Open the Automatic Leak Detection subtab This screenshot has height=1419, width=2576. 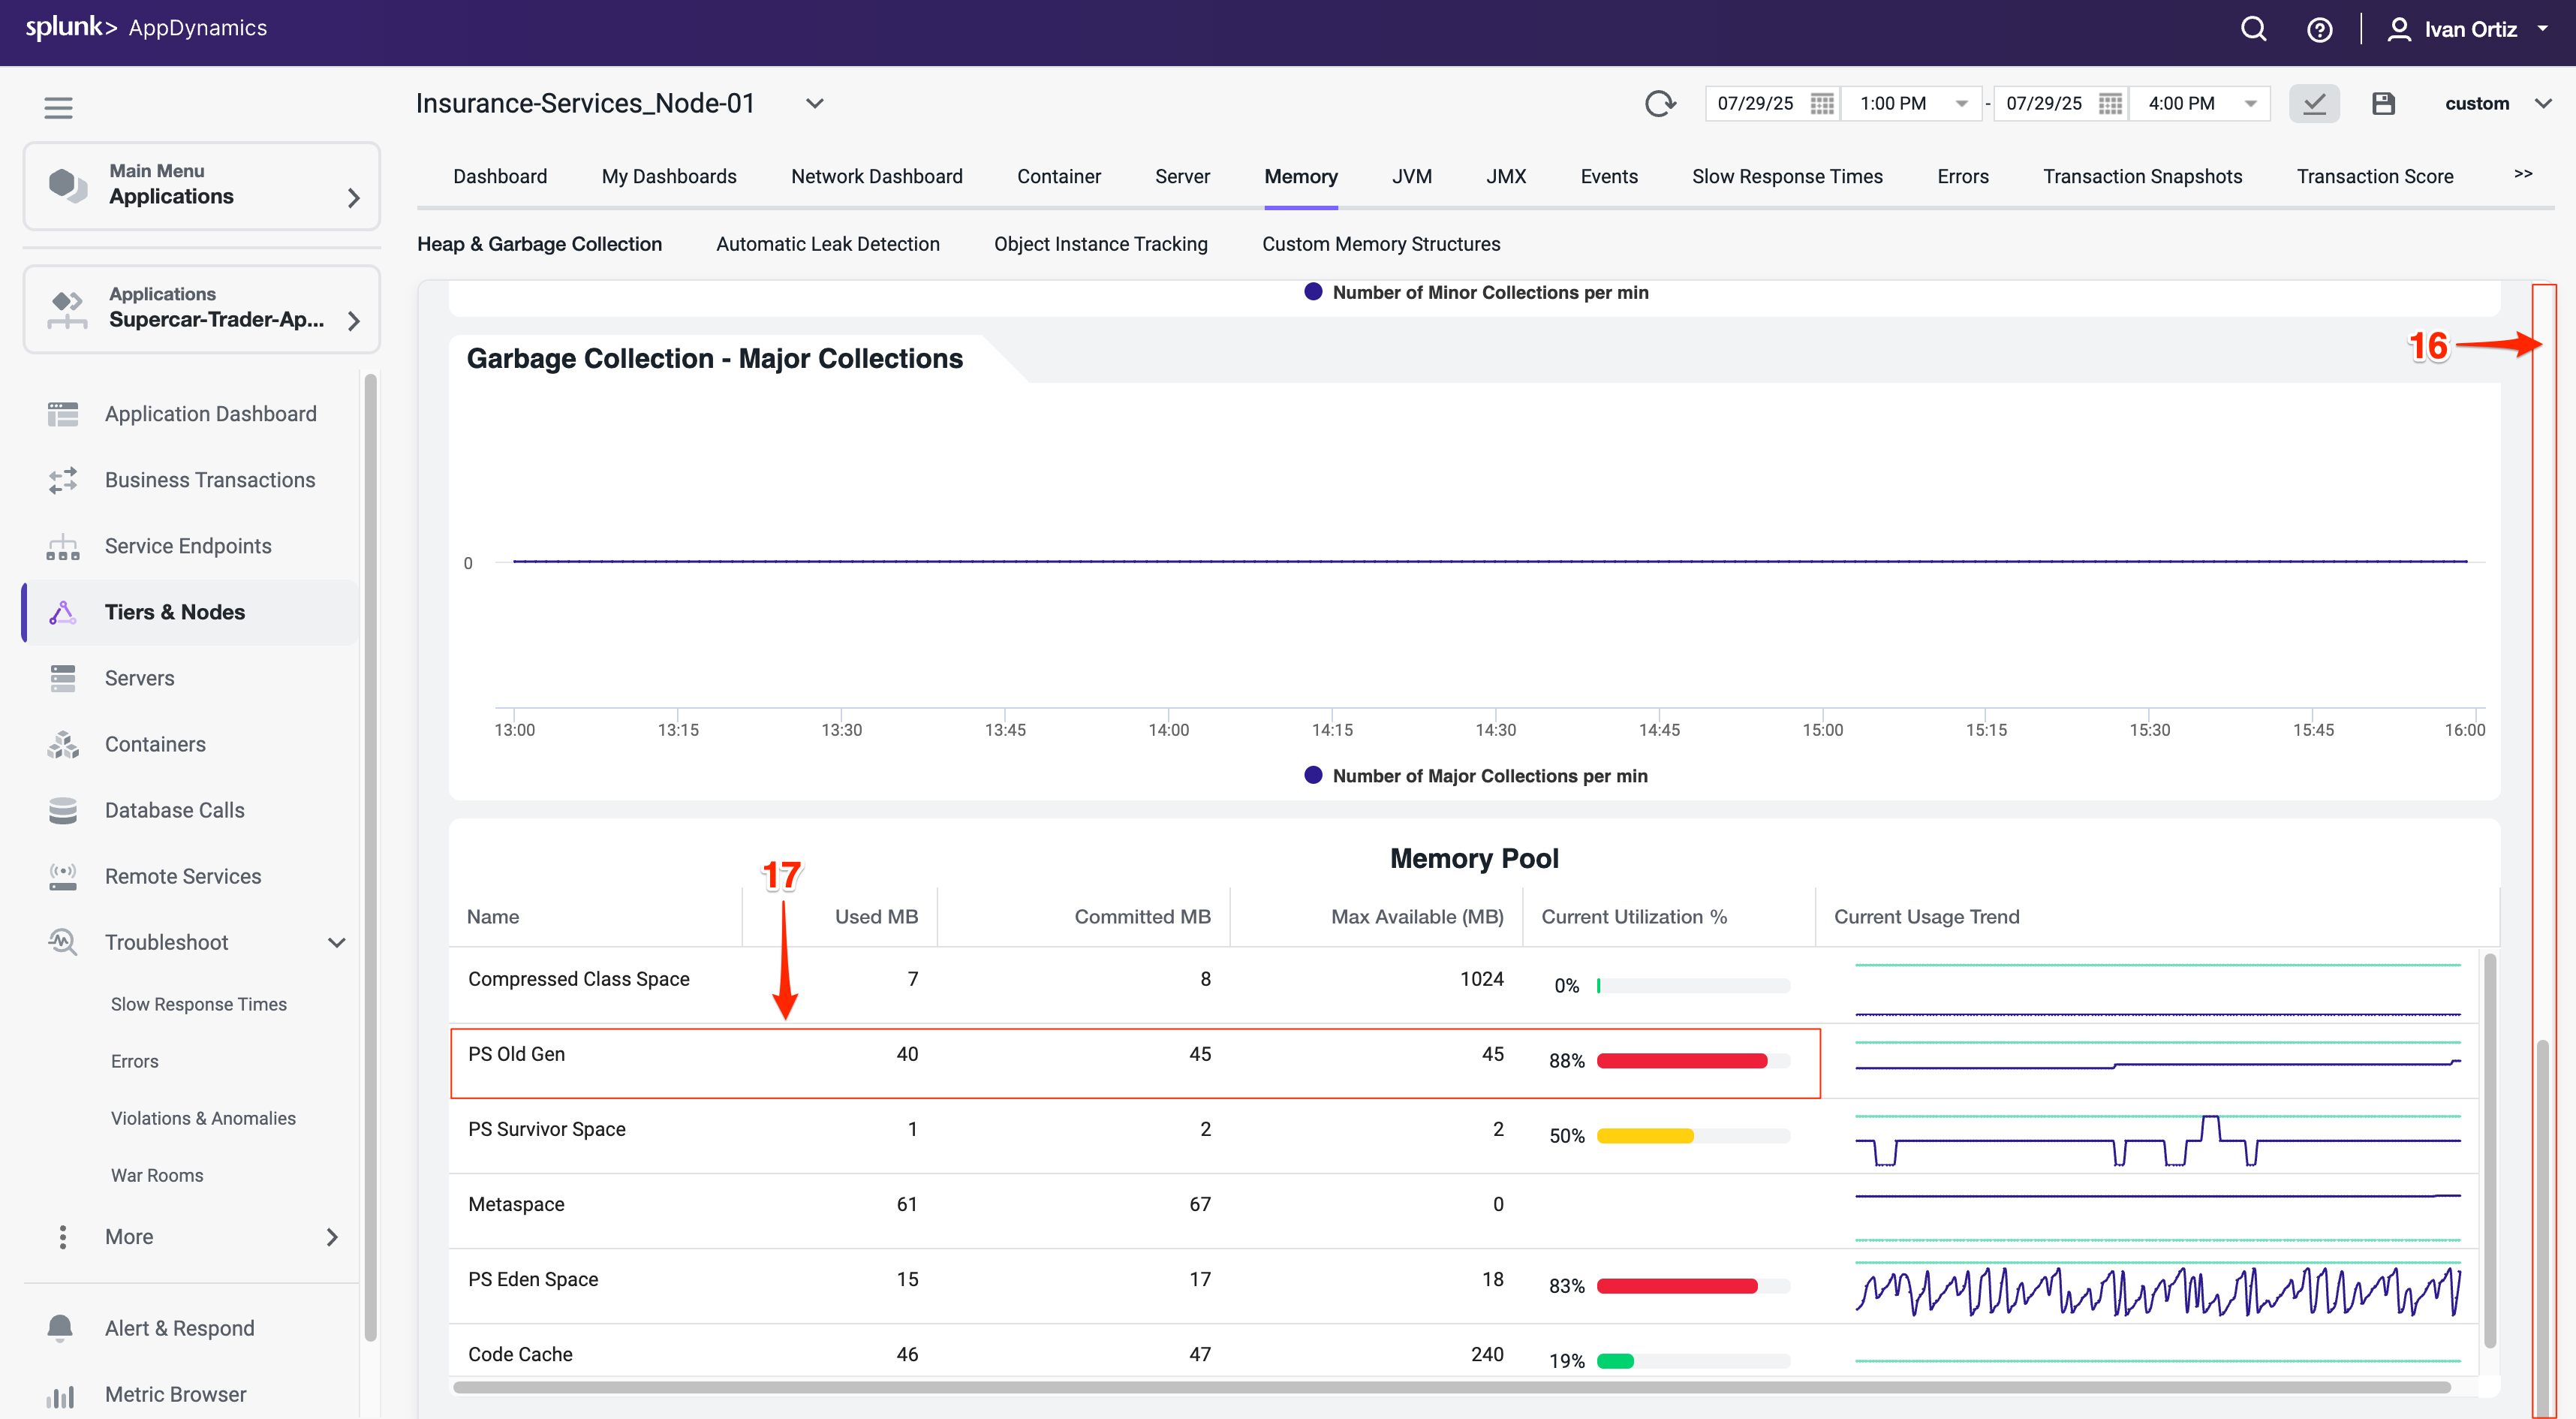coord(827,244)
